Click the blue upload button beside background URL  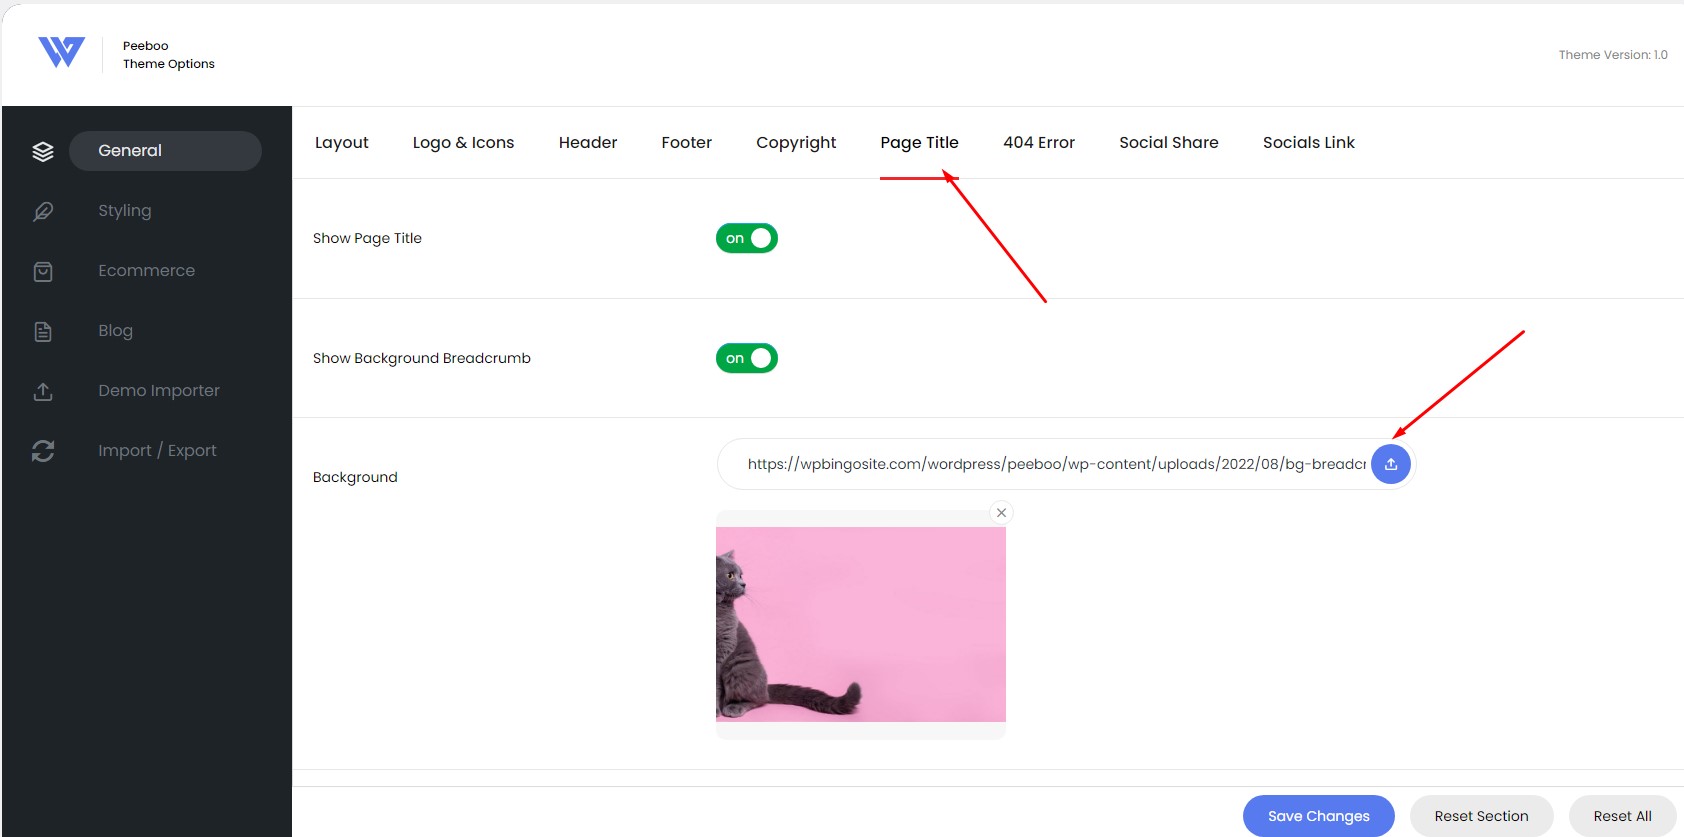click(x=1390, y=464)
